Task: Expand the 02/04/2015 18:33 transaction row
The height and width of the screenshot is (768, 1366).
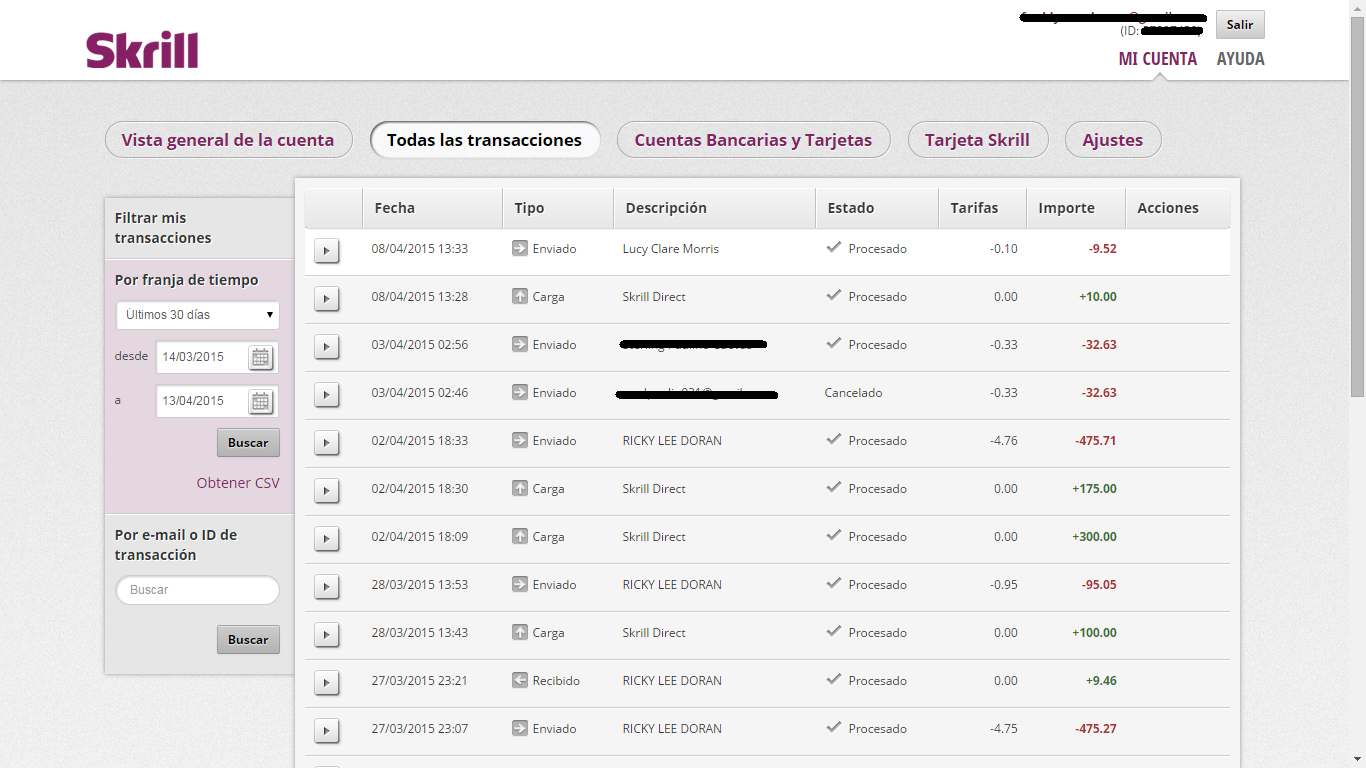Action: [327, 442]
